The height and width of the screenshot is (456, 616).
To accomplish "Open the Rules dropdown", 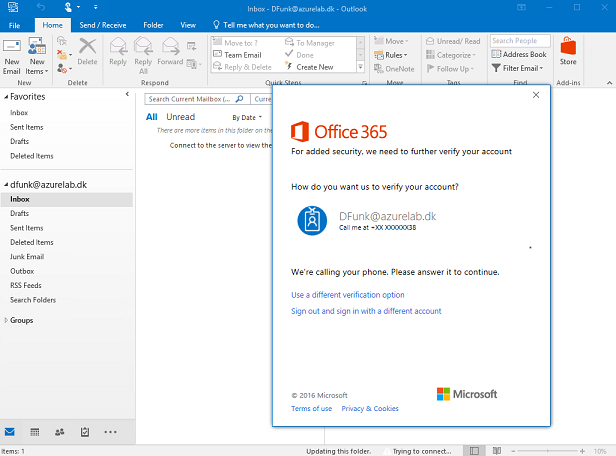I will 391,55.
